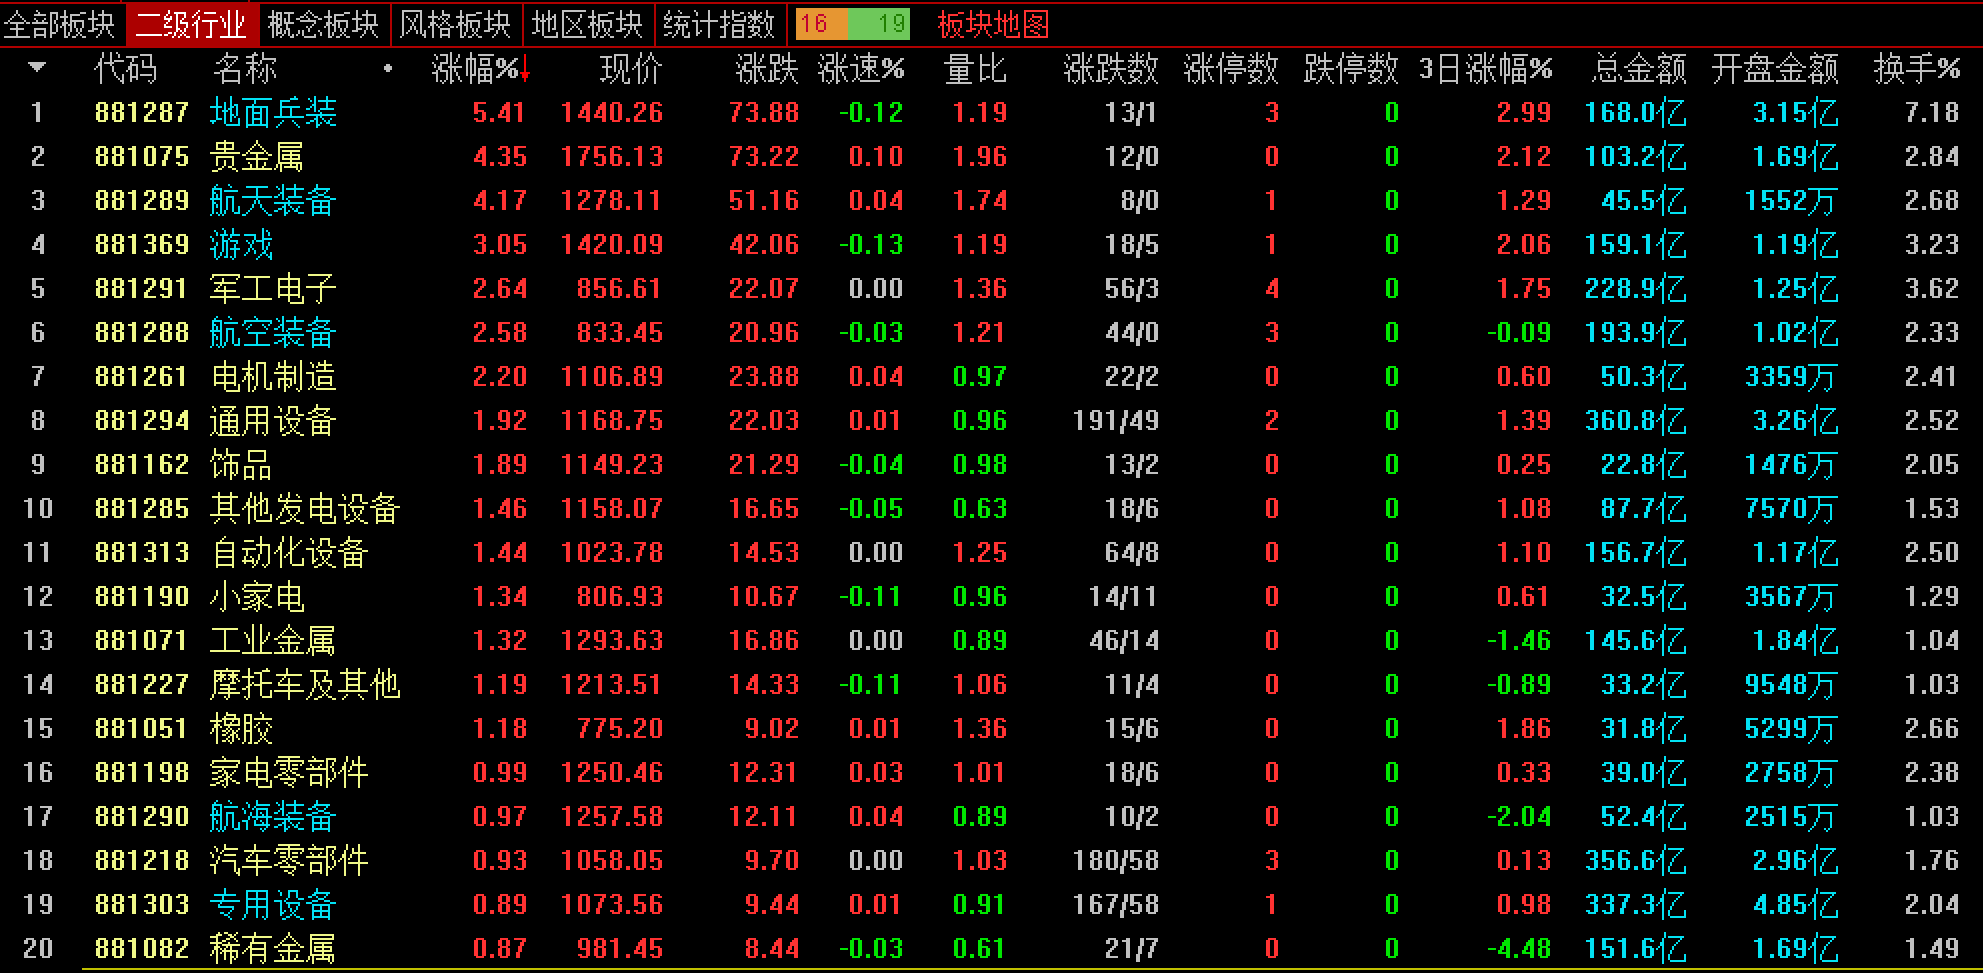Screen dimensions: 1983x973
Task: Select the 自动化设备 sector
Action: tap(289, 552)
